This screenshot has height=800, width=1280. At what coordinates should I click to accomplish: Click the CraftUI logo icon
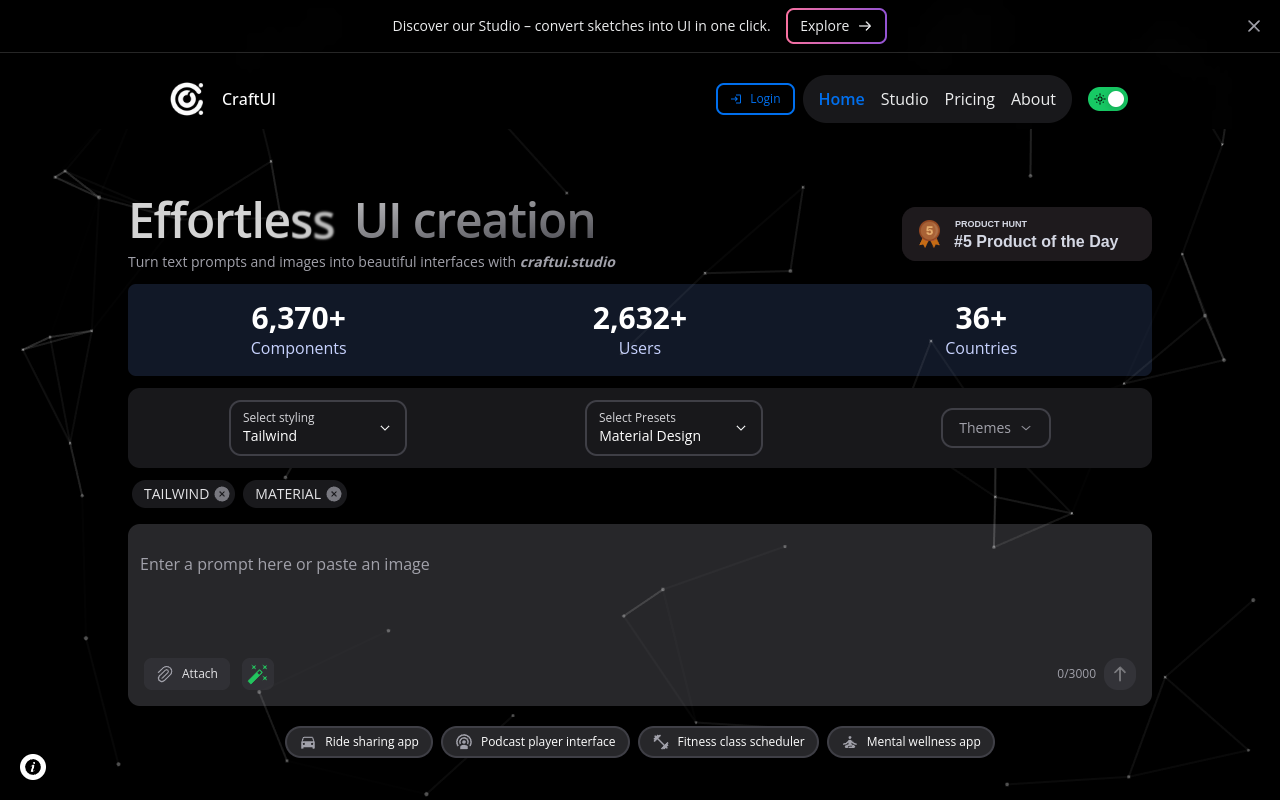[x=187, y=99]
